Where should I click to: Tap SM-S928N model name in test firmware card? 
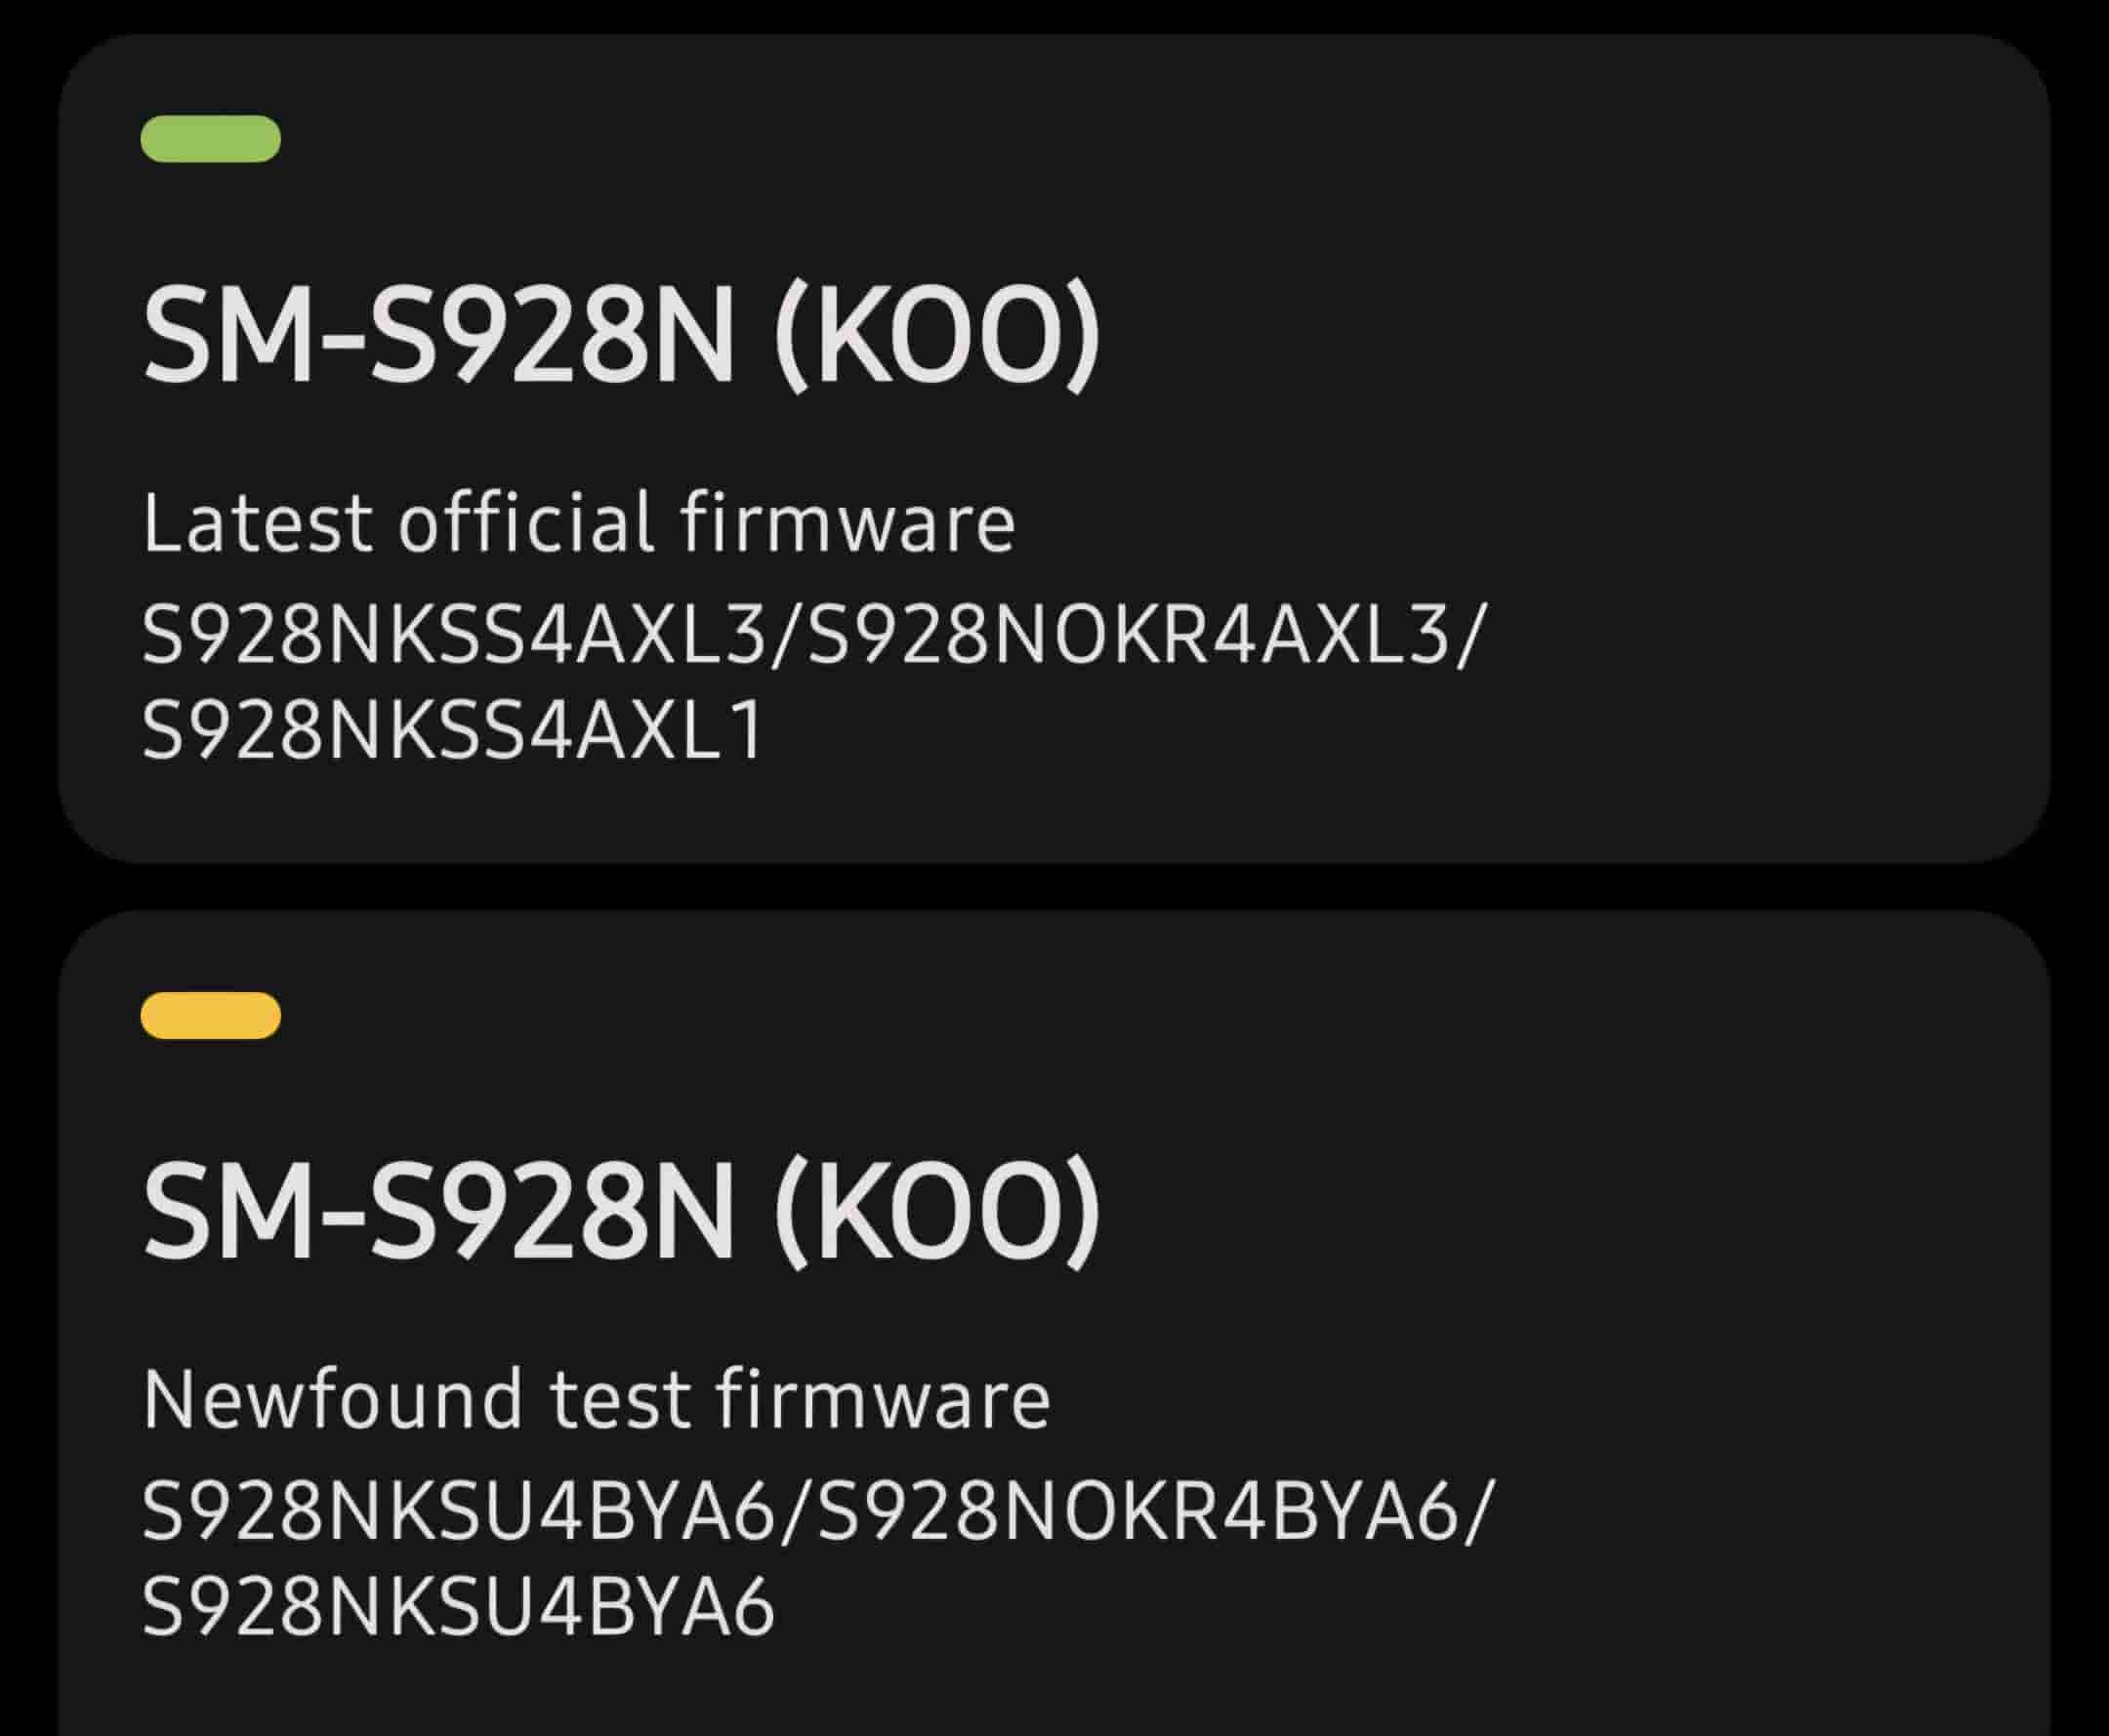[440, 1212]
